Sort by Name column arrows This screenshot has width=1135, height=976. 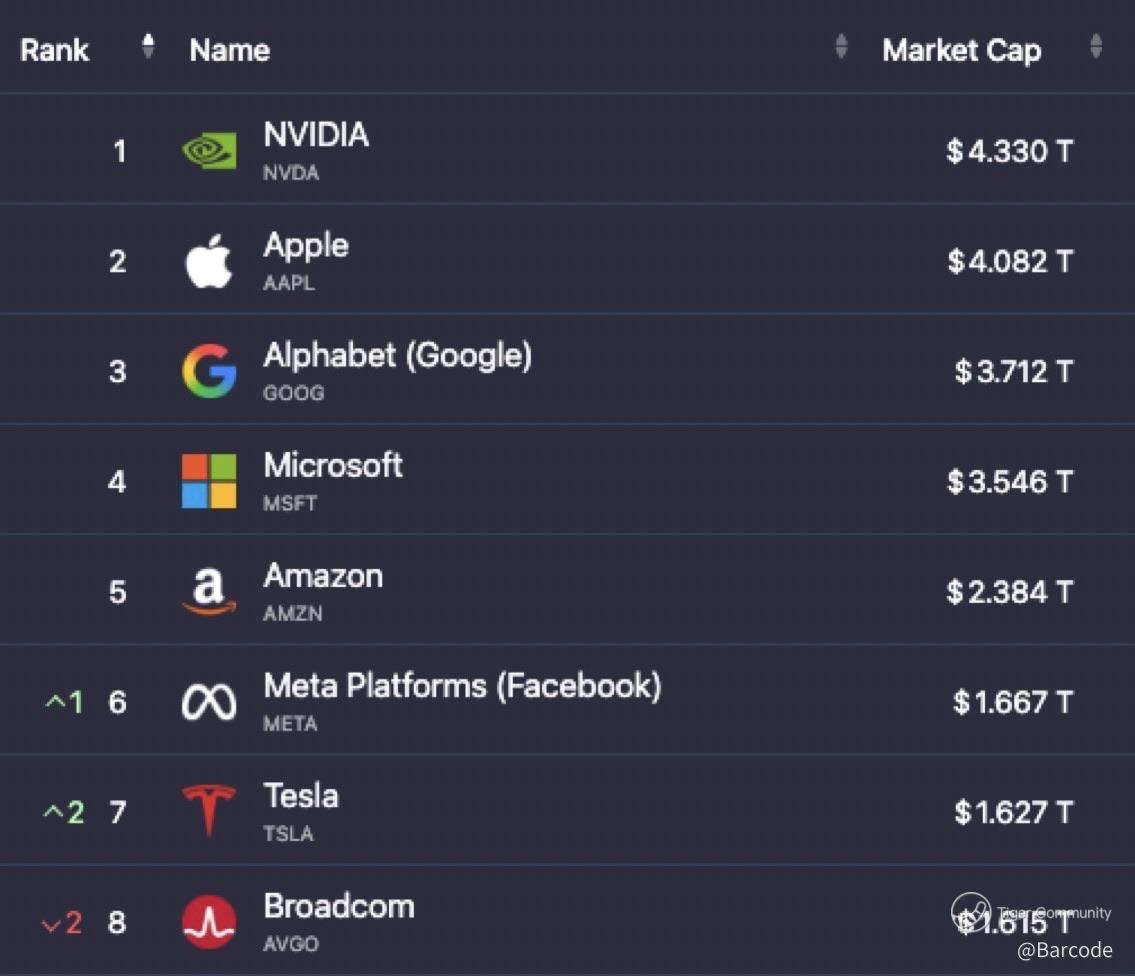click(x=841, y=46)
